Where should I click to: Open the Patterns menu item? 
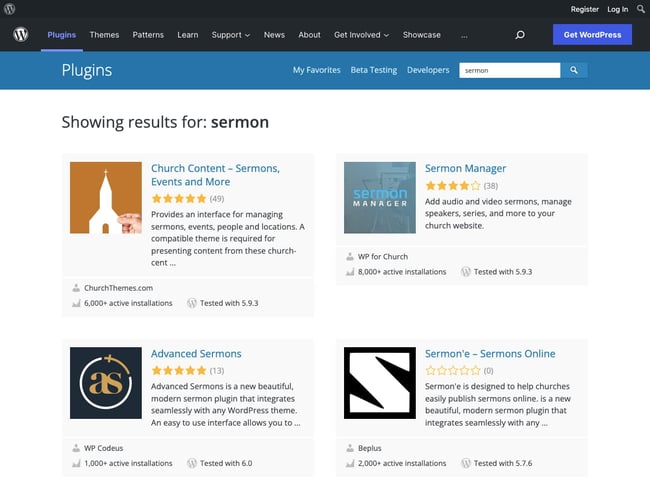148,35
